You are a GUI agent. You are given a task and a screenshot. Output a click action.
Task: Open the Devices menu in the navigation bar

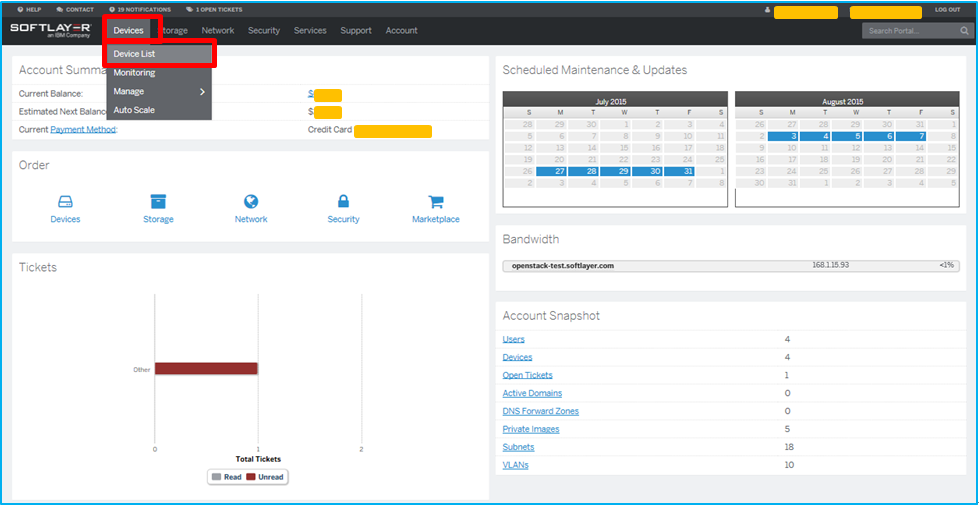point(129,31)
